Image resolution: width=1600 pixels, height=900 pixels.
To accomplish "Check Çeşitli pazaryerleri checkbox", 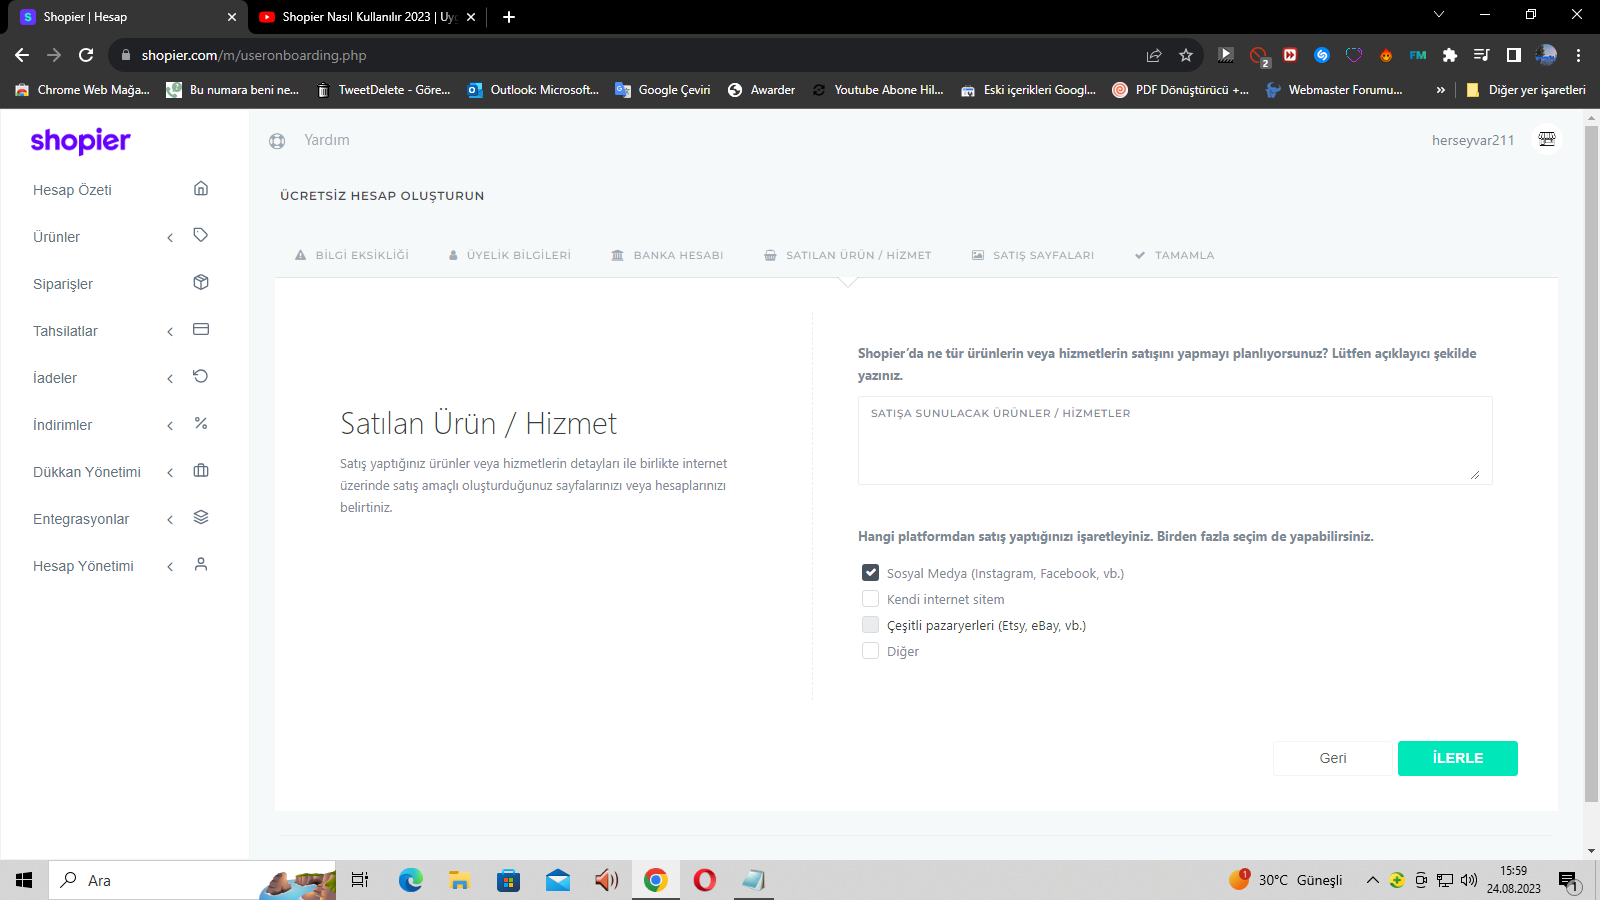I will (x=870, y=625).
